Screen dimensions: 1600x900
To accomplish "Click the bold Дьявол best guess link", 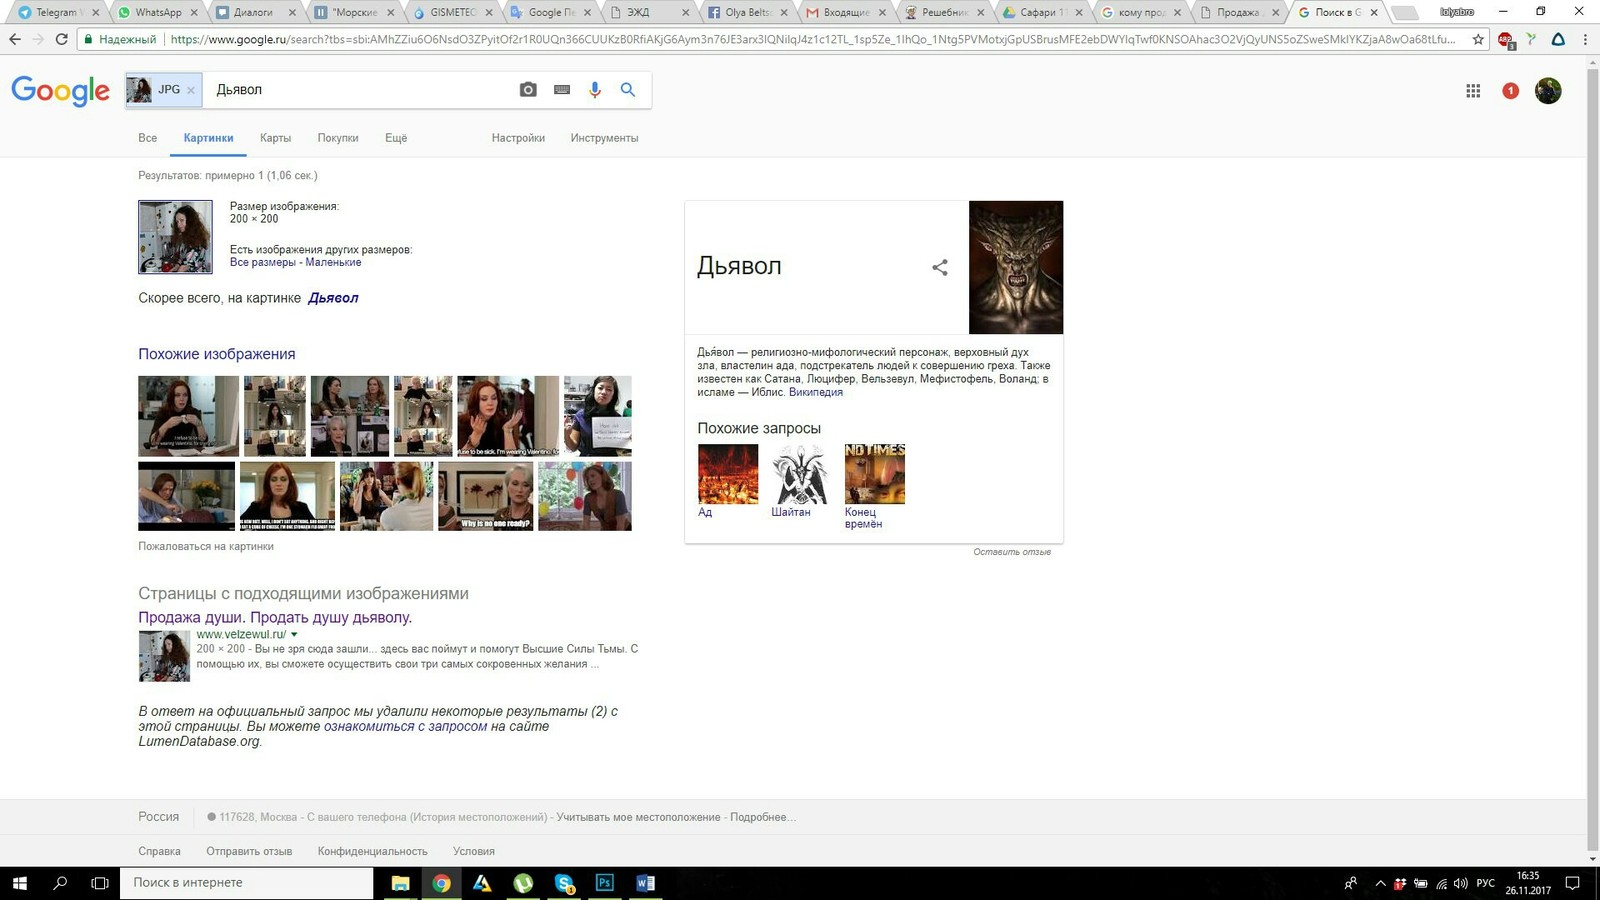I will click(333, 298).
